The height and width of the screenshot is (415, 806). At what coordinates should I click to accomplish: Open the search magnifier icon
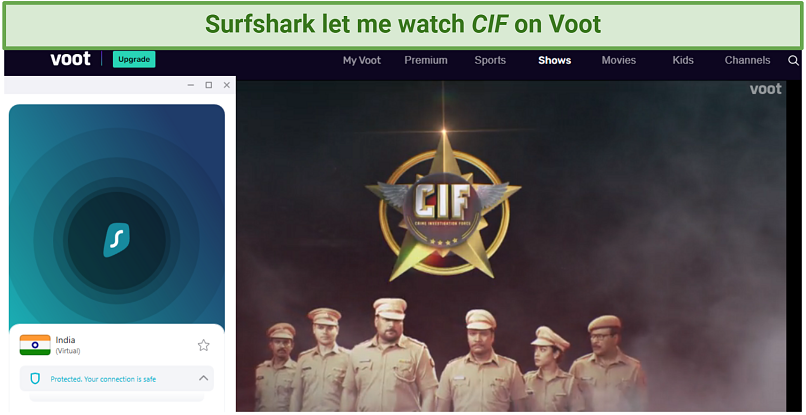click(x=793, y=61)
